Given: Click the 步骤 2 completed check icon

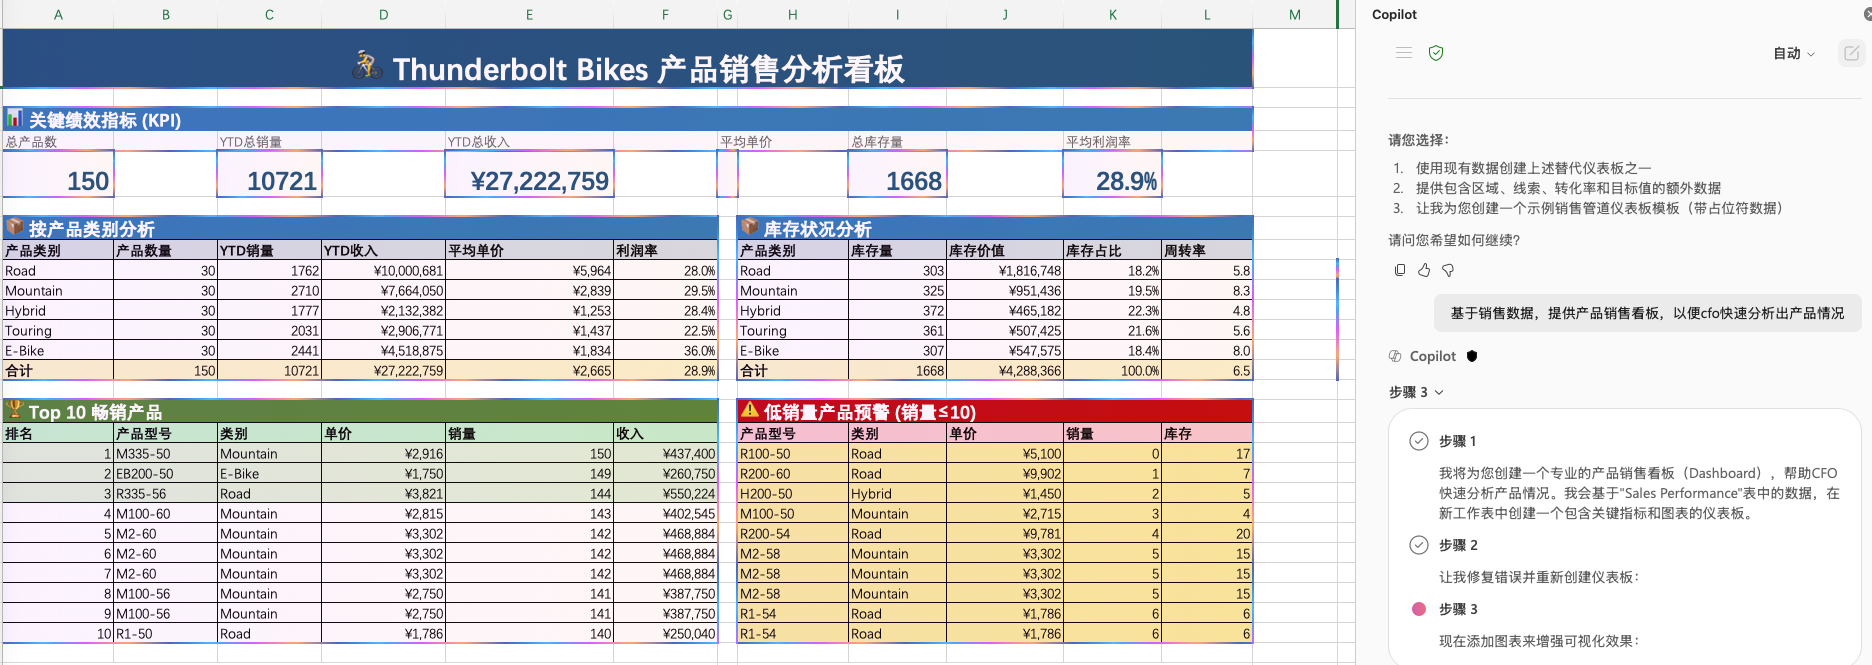Looking at the screenshot, I should tap(1418, 545).
